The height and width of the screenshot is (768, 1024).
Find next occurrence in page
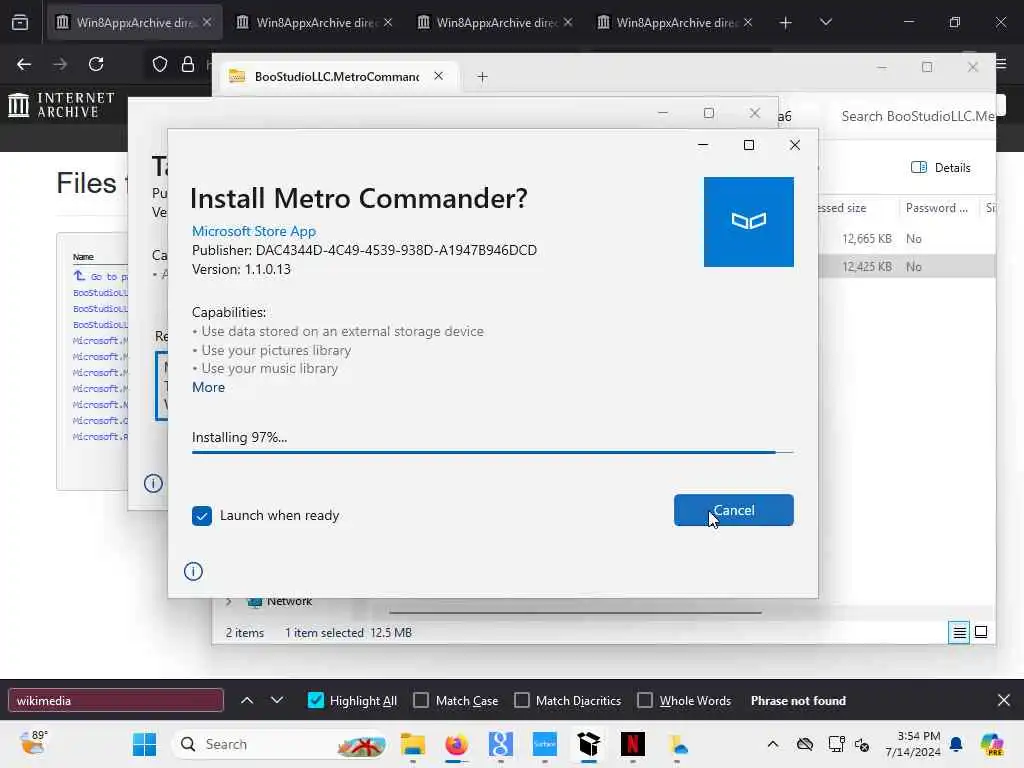click(x=277, y=701)
